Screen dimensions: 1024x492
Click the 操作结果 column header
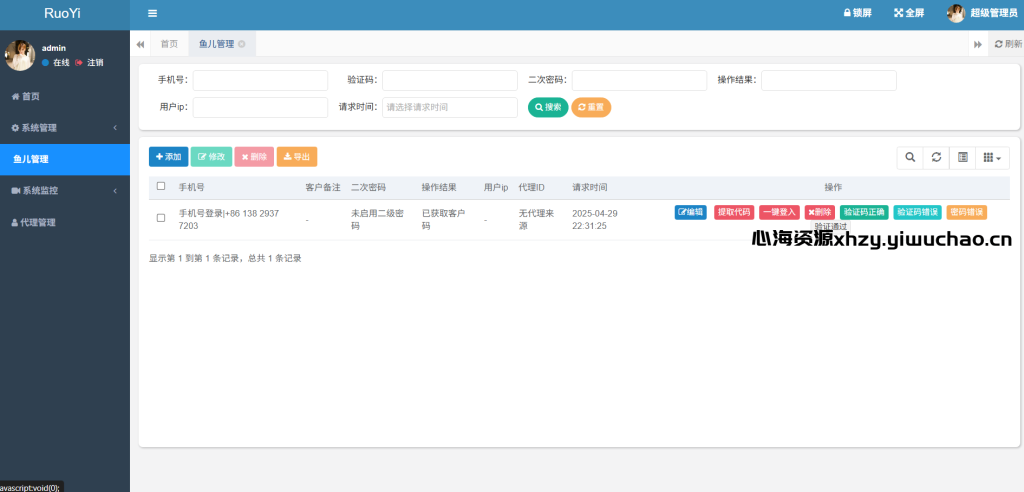pyautogui.click(x=439, y=188)
